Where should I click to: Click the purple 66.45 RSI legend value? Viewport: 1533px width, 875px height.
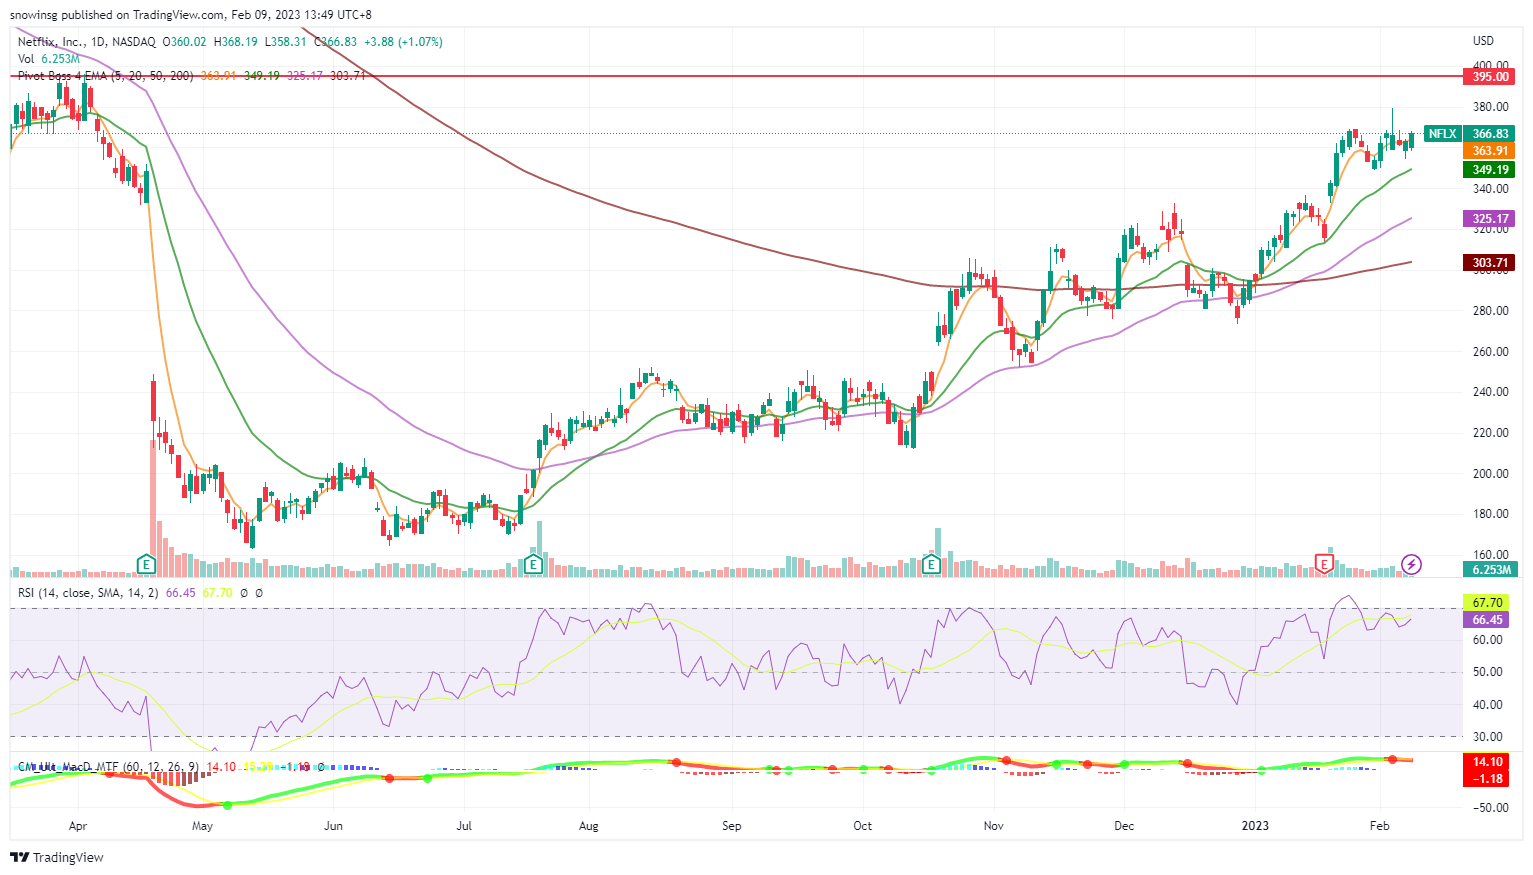click(181, 593)
